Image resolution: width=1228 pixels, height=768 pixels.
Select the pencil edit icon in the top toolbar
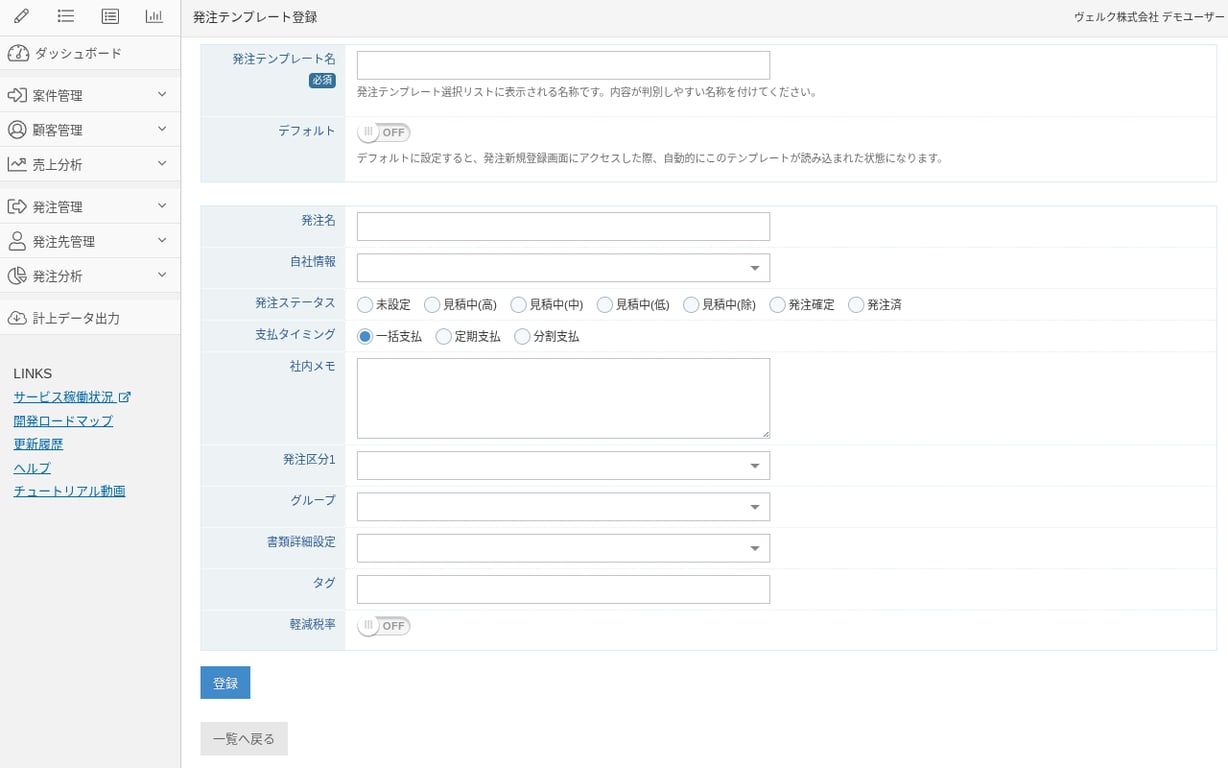pyautogui.click(x=21, y=15)
